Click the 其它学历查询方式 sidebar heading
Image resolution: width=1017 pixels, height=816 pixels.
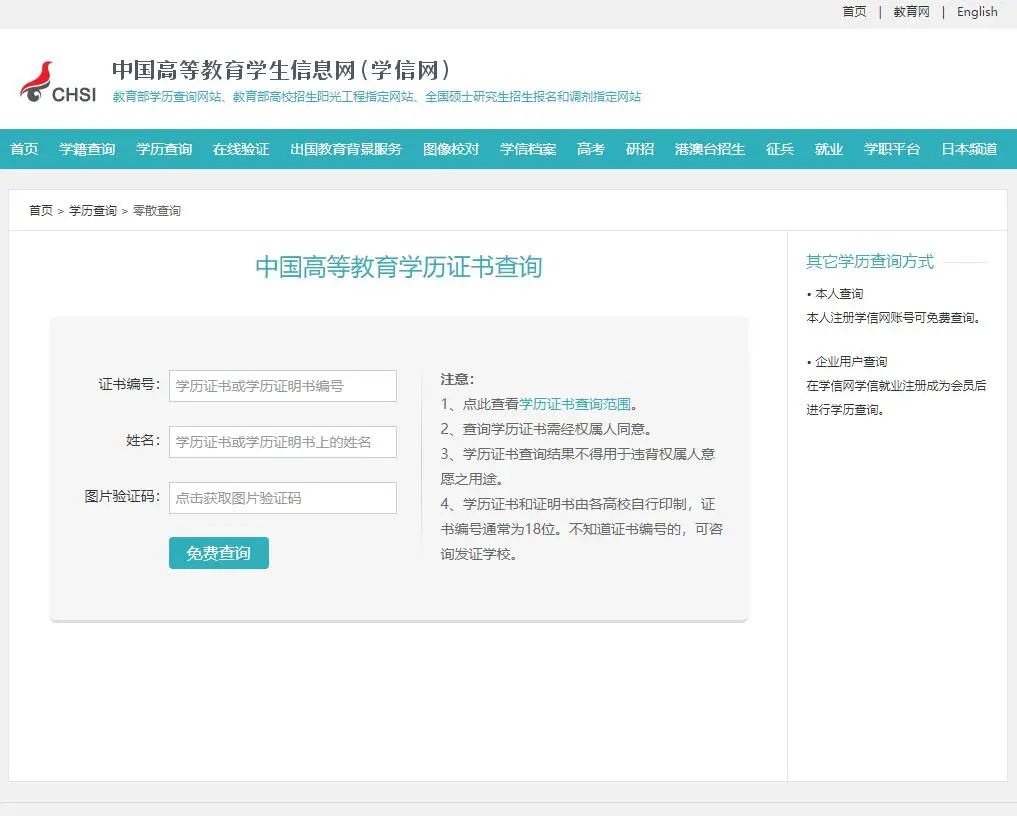(870, 261)
